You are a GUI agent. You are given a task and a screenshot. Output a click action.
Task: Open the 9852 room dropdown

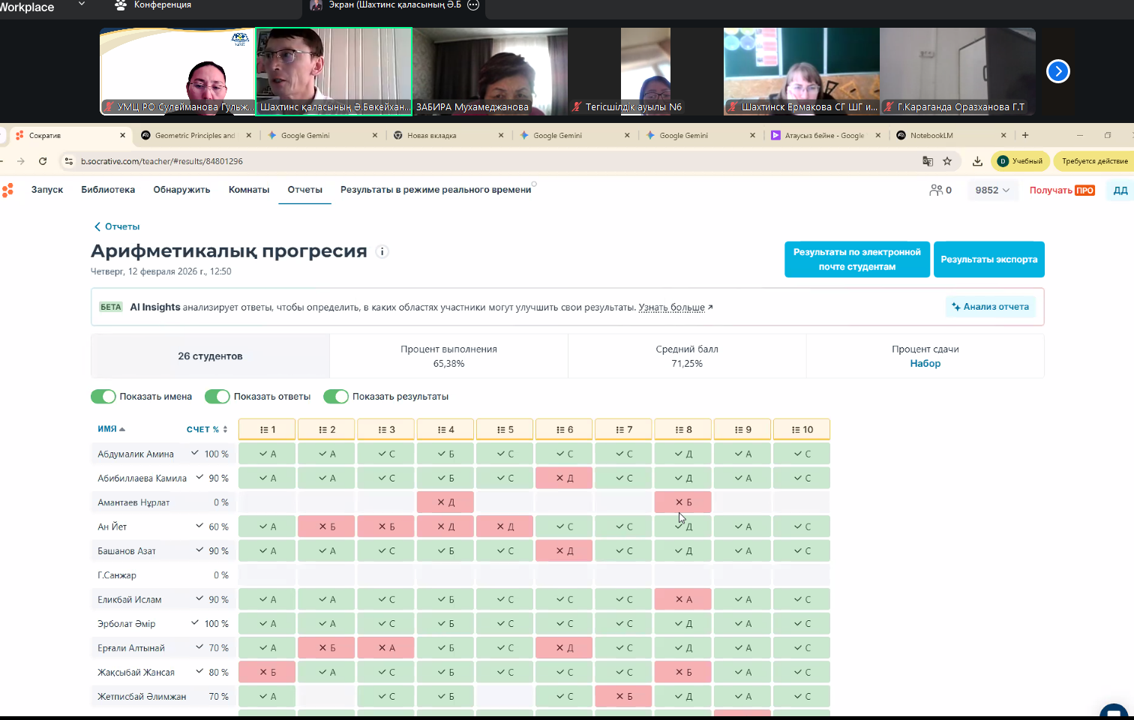[992, 190]
